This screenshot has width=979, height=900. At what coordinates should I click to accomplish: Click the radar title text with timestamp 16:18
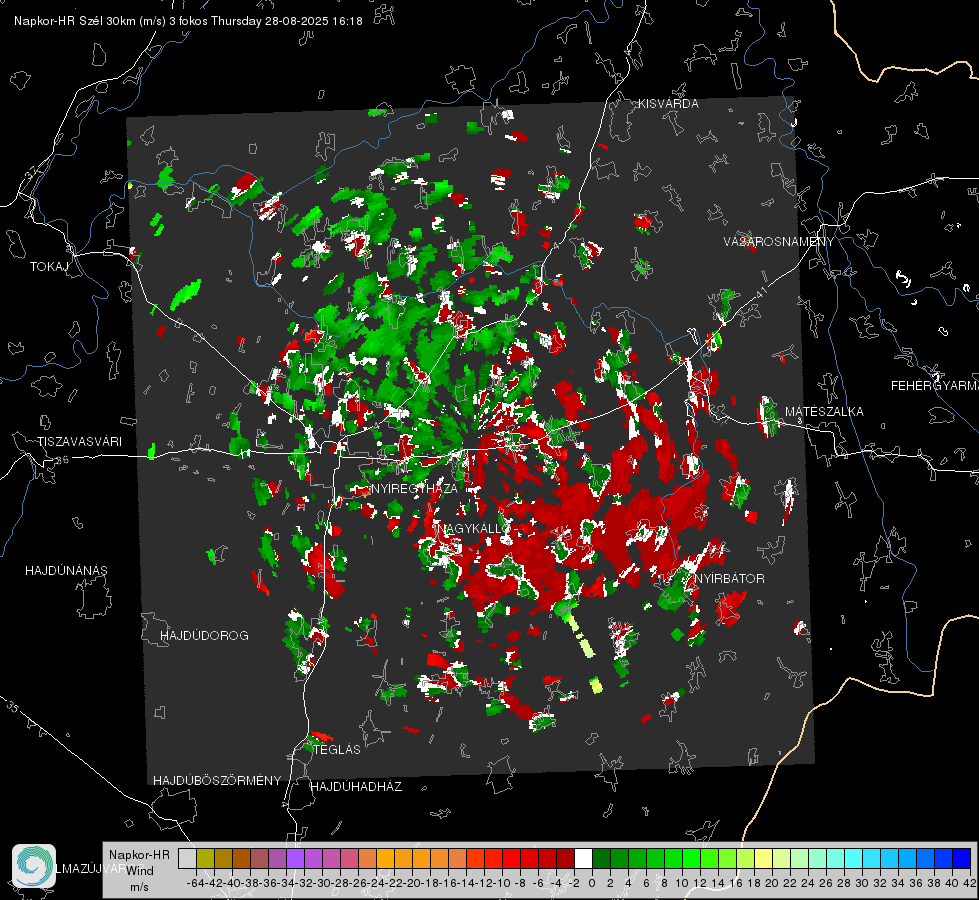188,21
